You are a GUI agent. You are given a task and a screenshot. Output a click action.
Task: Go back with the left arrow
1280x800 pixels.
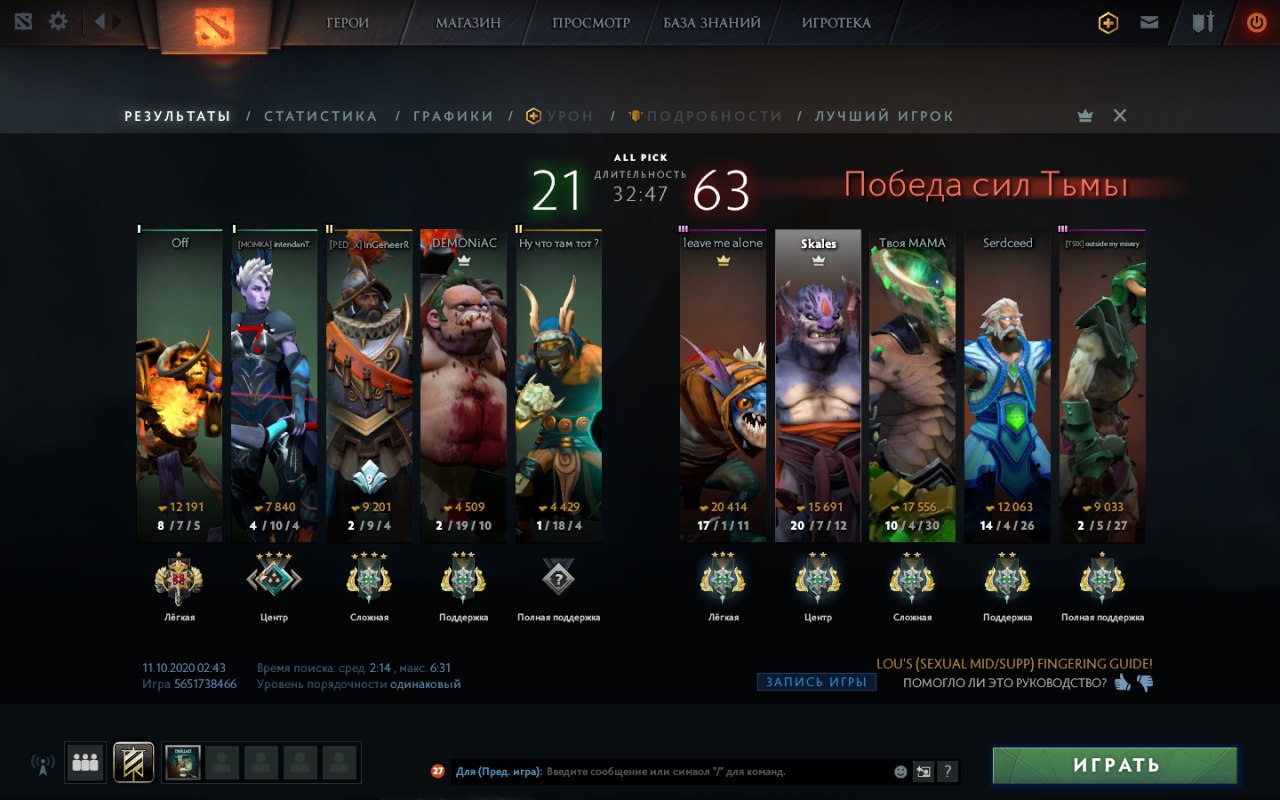point(100,21)
